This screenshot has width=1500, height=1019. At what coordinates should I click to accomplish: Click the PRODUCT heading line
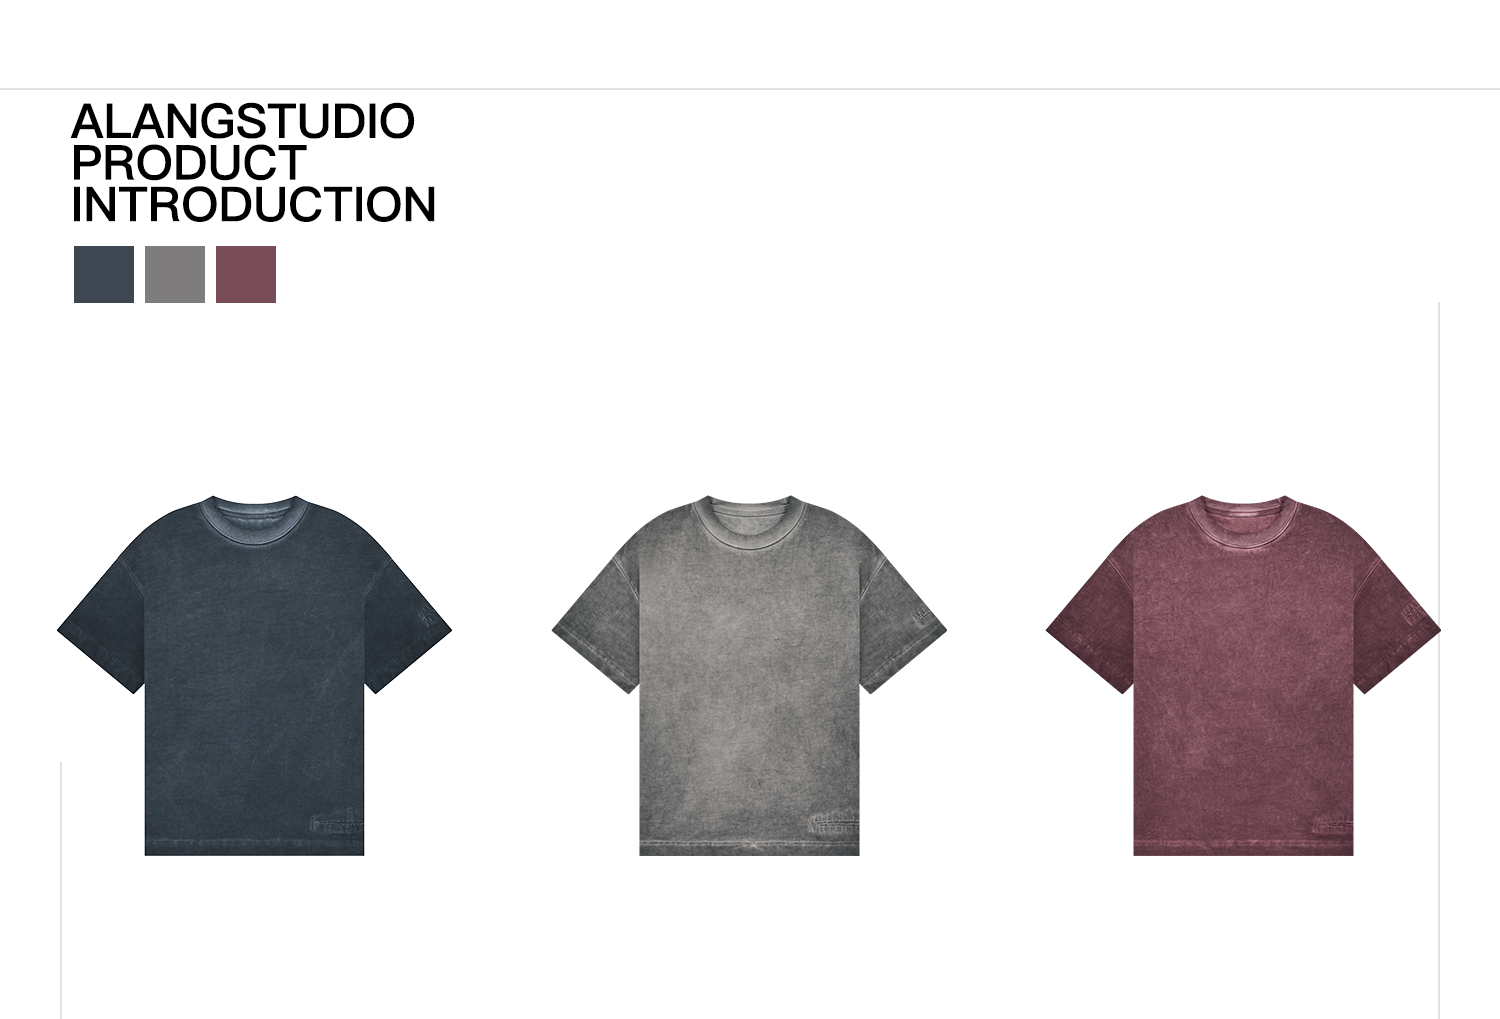tap(189, 163)
